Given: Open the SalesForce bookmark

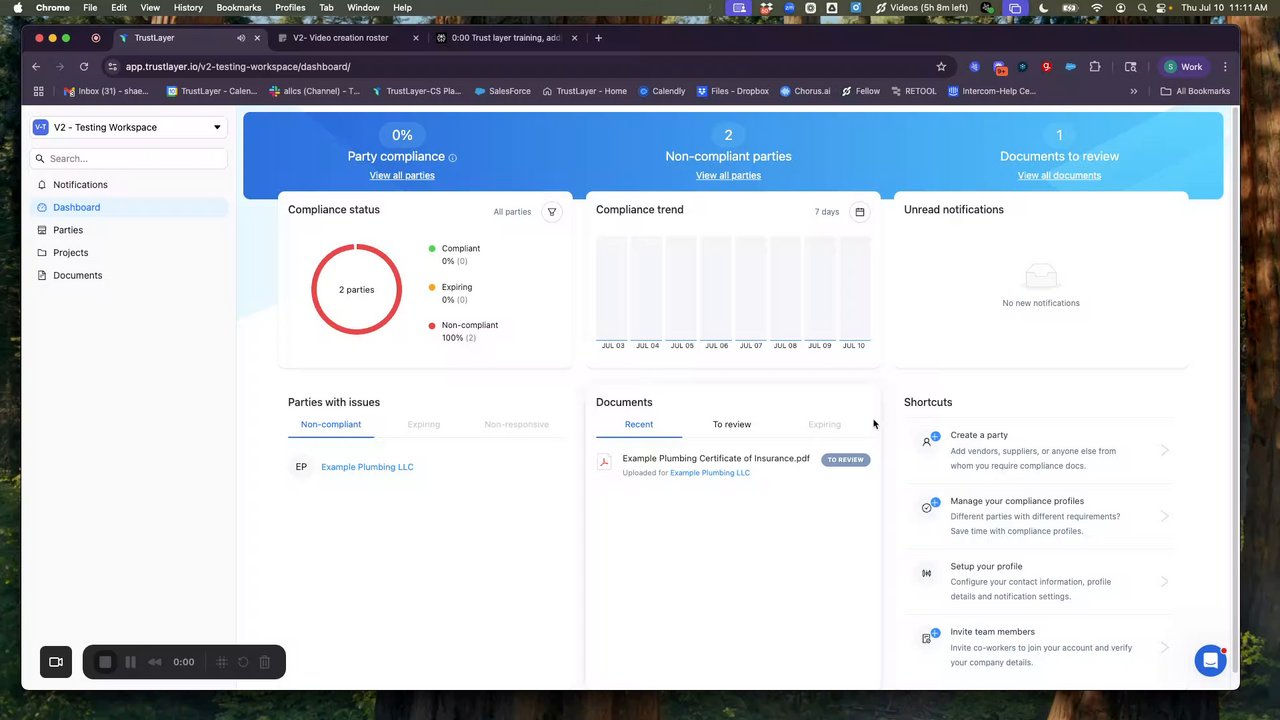Looking at the screenshot, I should click(x=503, y=91).
